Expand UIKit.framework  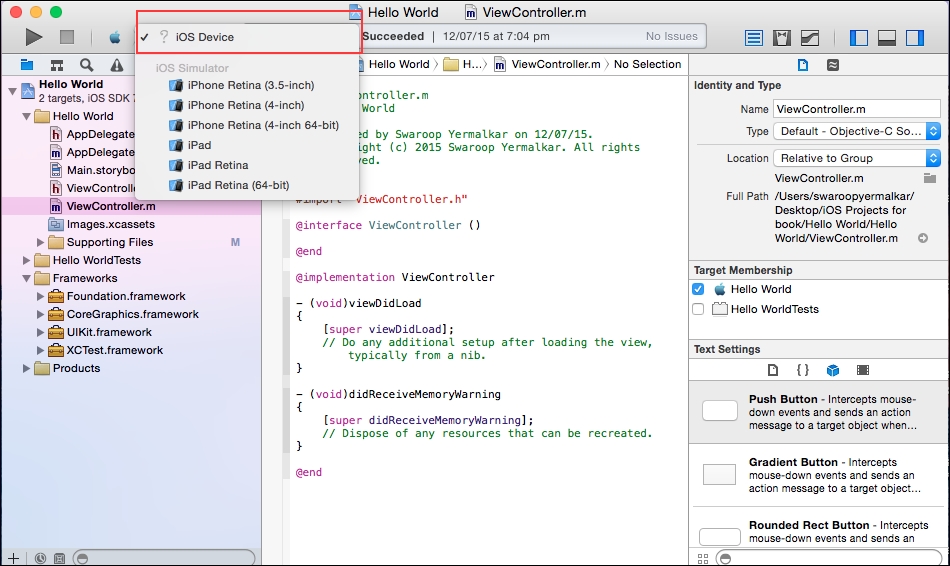40,332
